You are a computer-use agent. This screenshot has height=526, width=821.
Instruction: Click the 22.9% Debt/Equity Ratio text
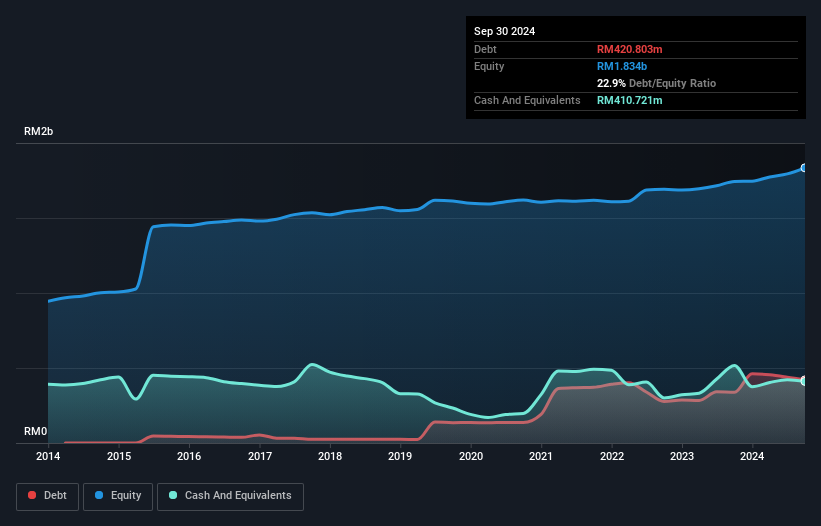click(656, 83)
